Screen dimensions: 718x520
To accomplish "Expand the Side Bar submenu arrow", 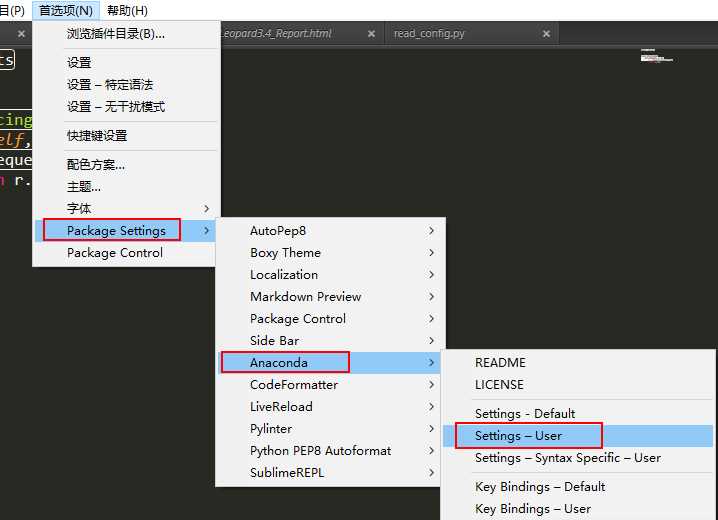I will click(x=431, y=341).
